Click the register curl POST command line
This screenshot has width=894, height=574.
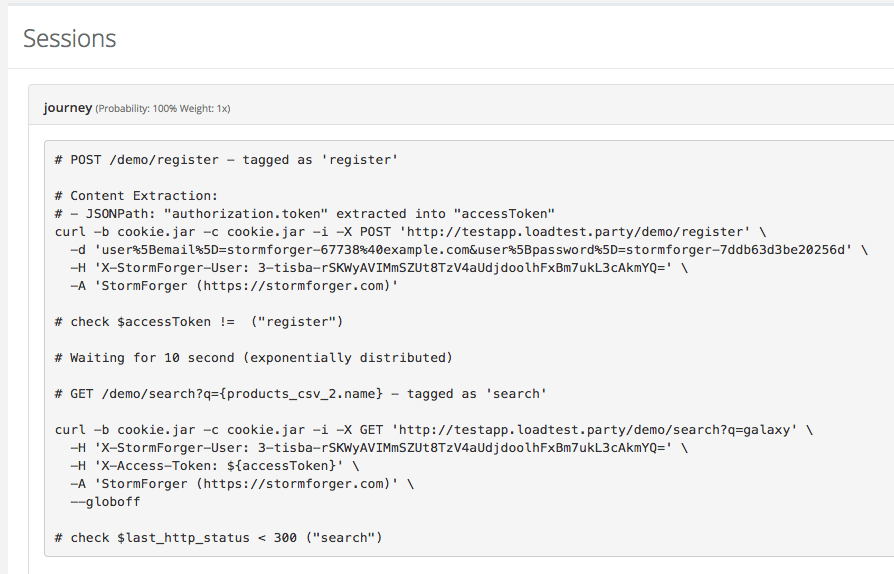[x=411, y=232]
